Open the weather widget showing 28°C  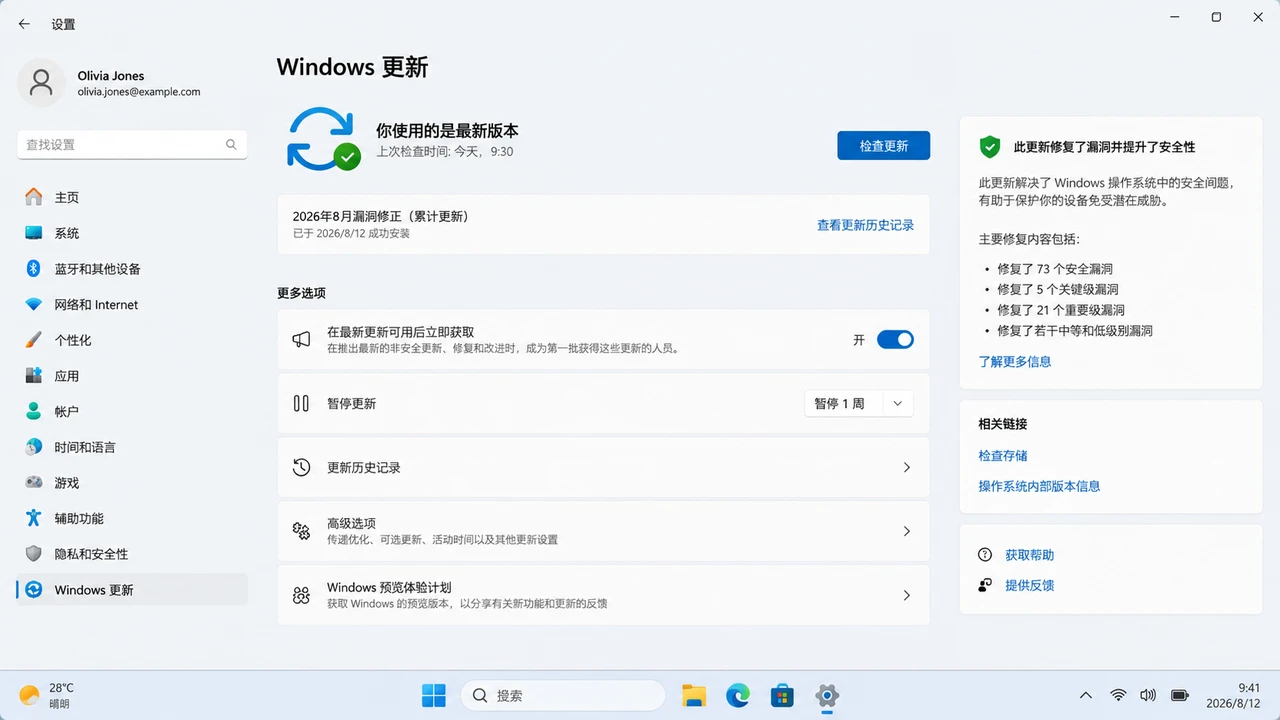pos(47,695)
